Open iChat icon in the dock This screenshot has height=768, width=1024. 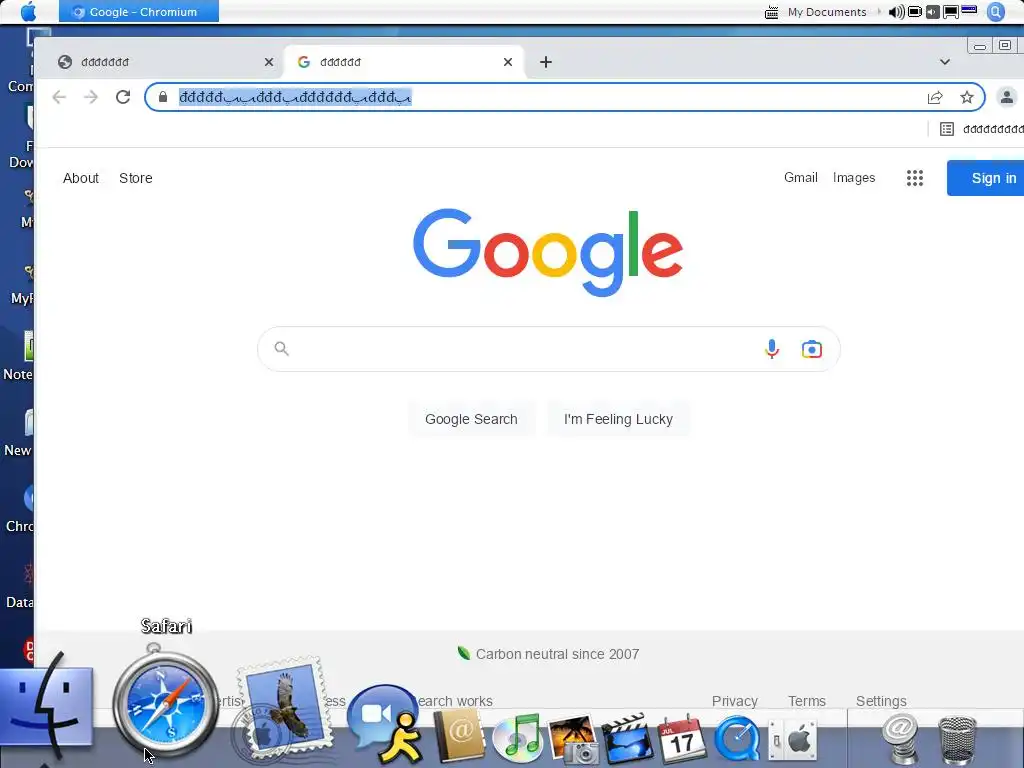click(x=385, y=725)
